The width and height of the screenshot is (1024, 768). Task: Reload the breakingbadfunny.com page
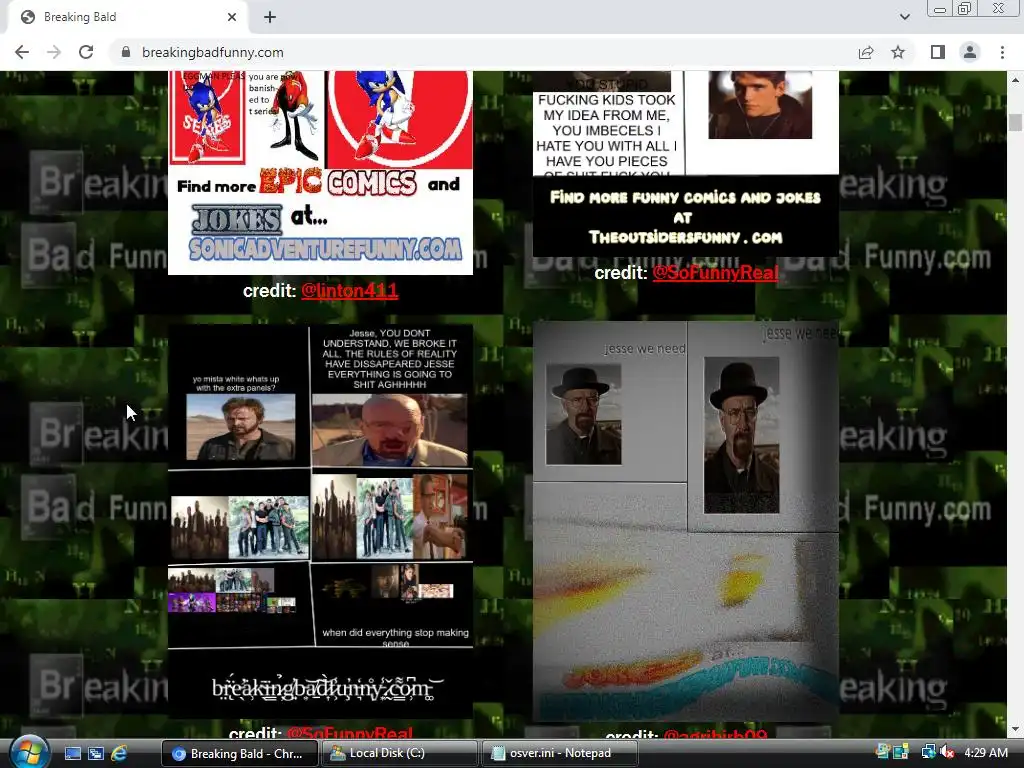pyautogui.click(x=86, y=52)
